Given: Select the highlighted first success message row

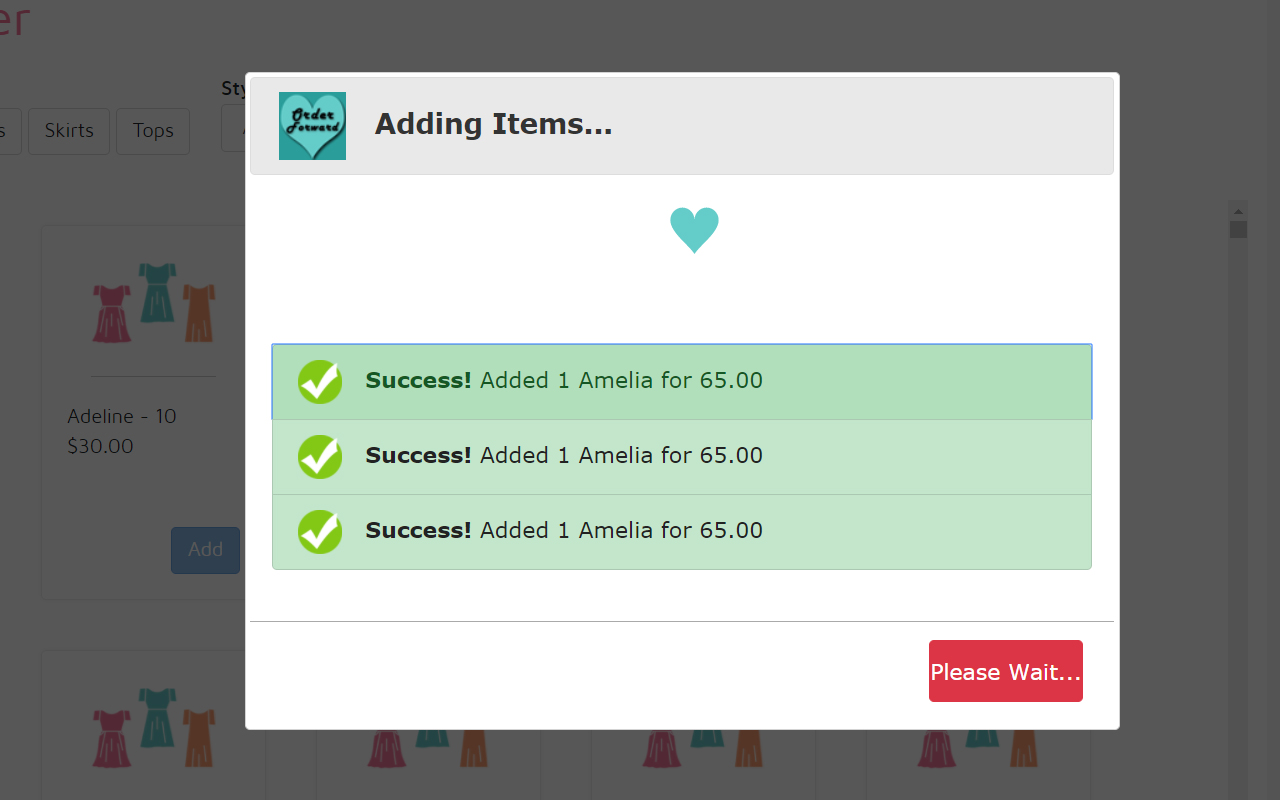Looking at the screenshot, I should pyautogui.click(x=681, y=381).
